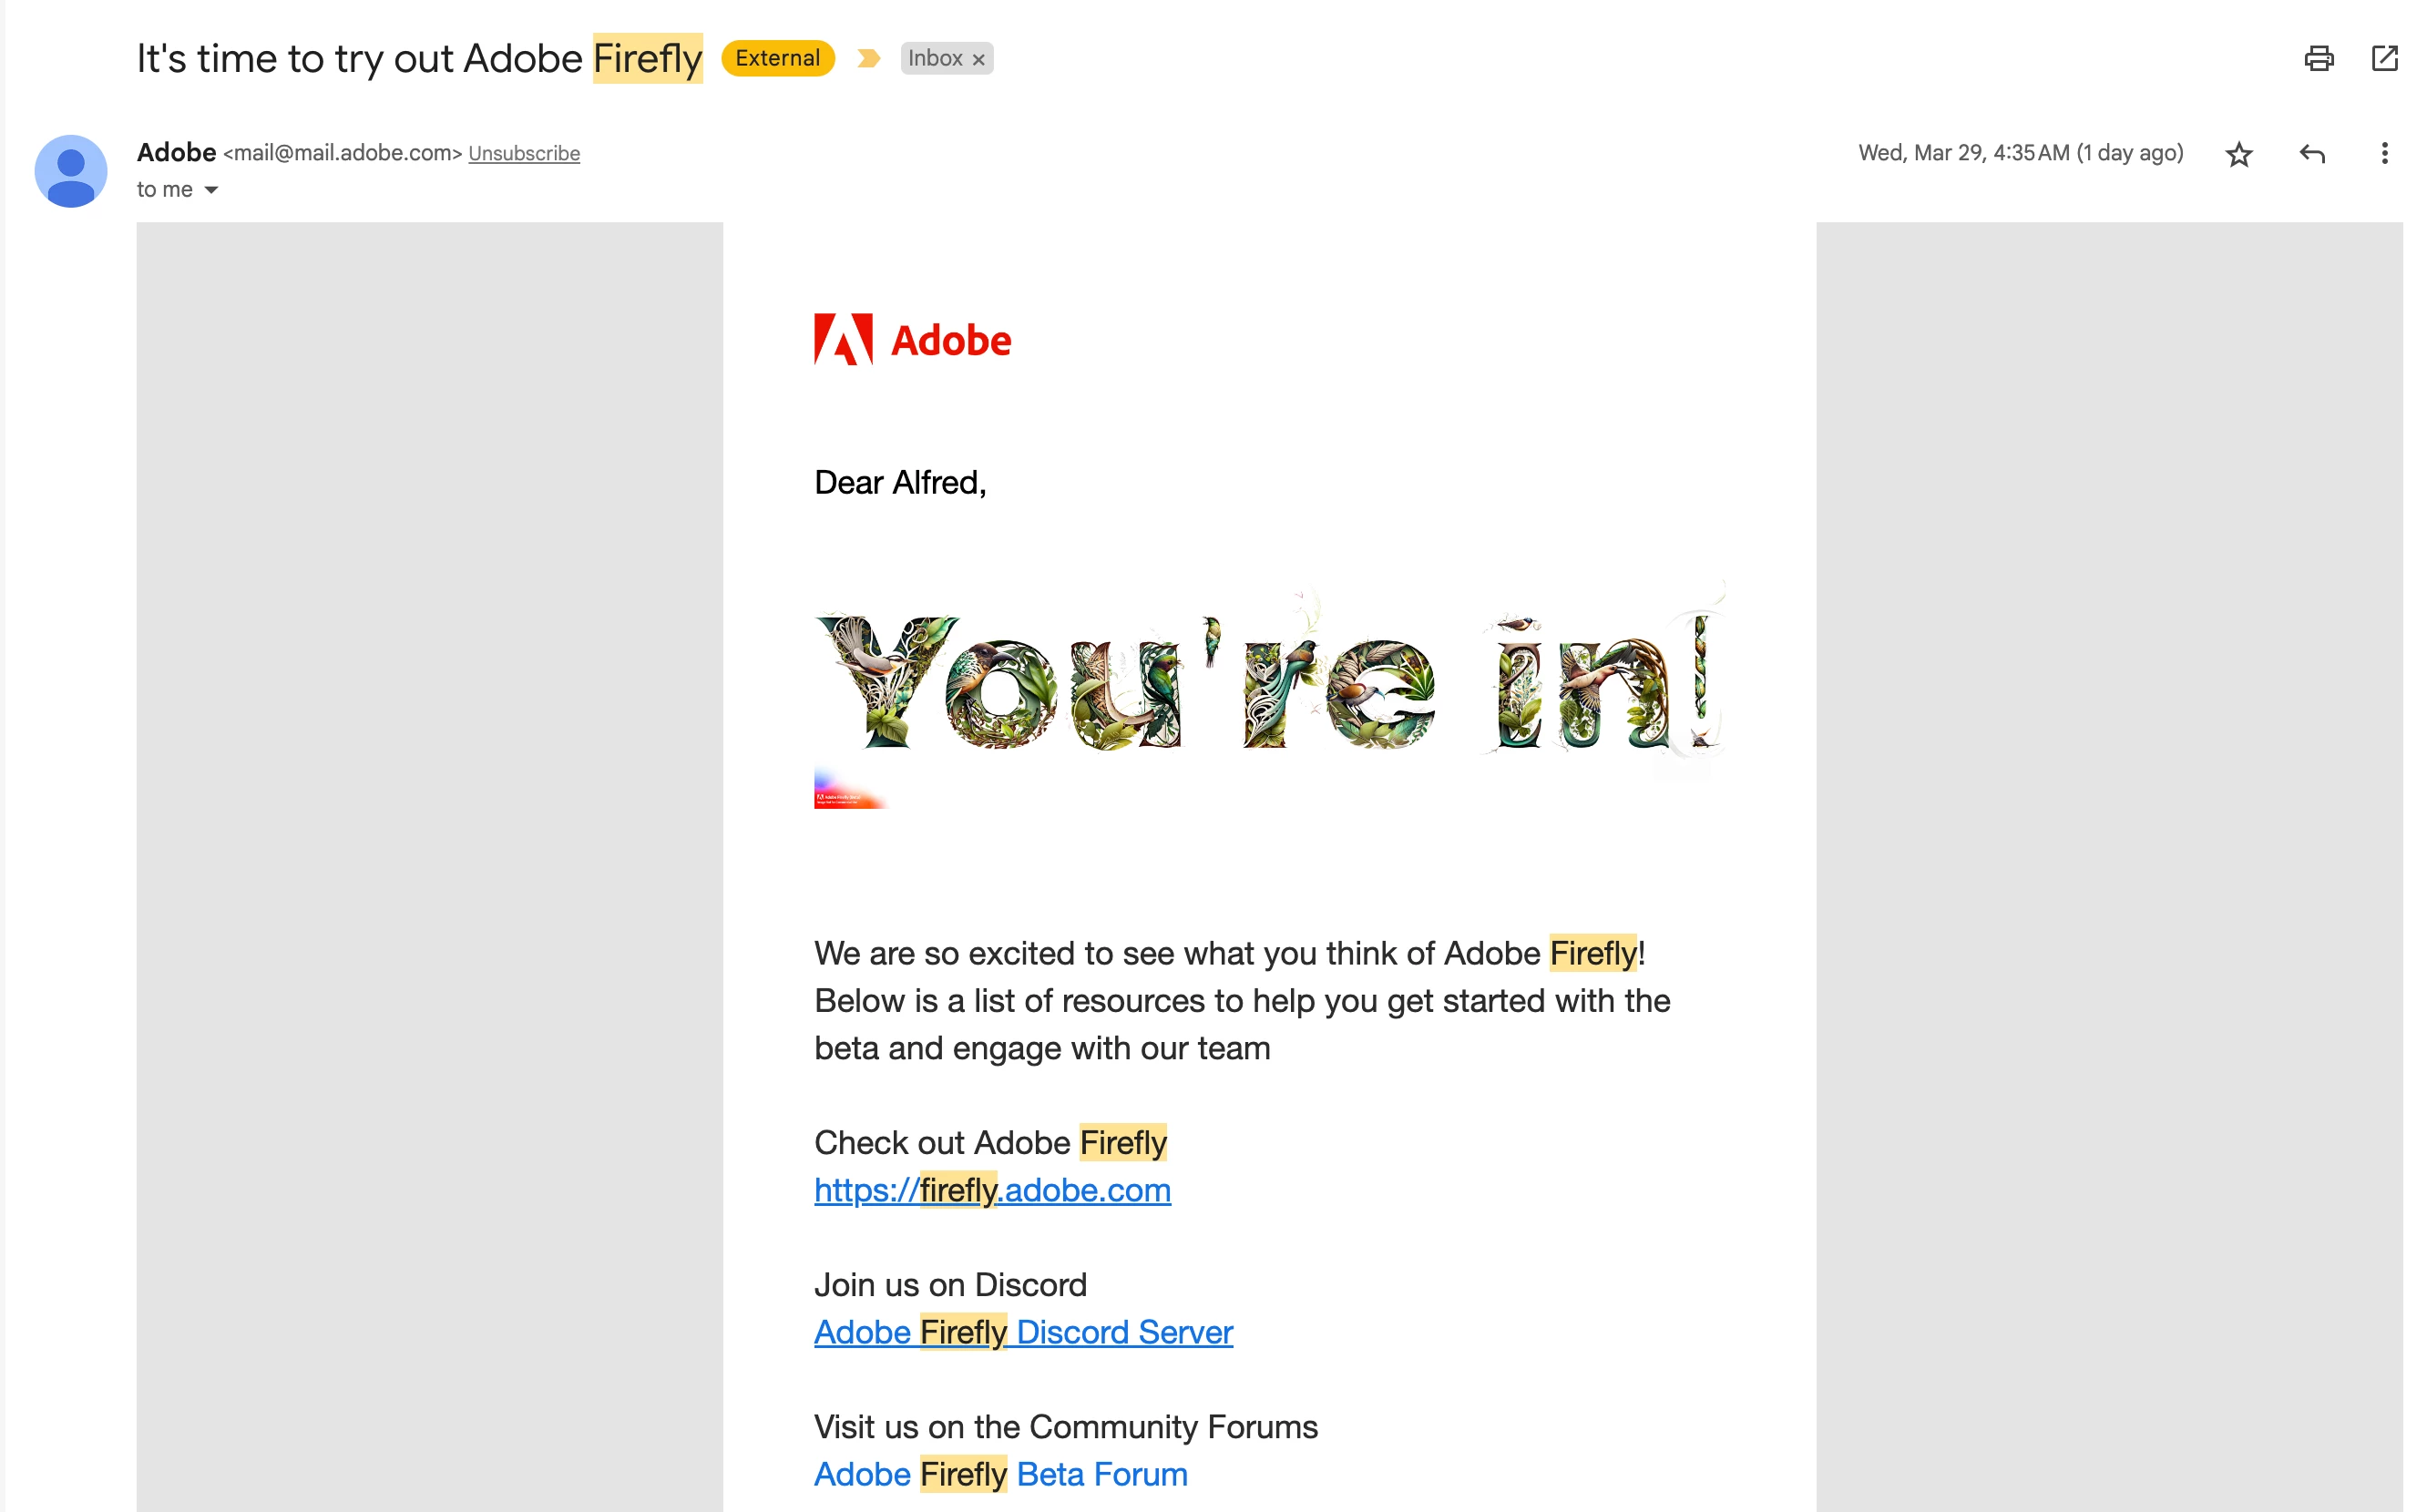Click the 'You're in!' banner image
This screenshot has height=1512, width=2427.
coord(1268,680)
